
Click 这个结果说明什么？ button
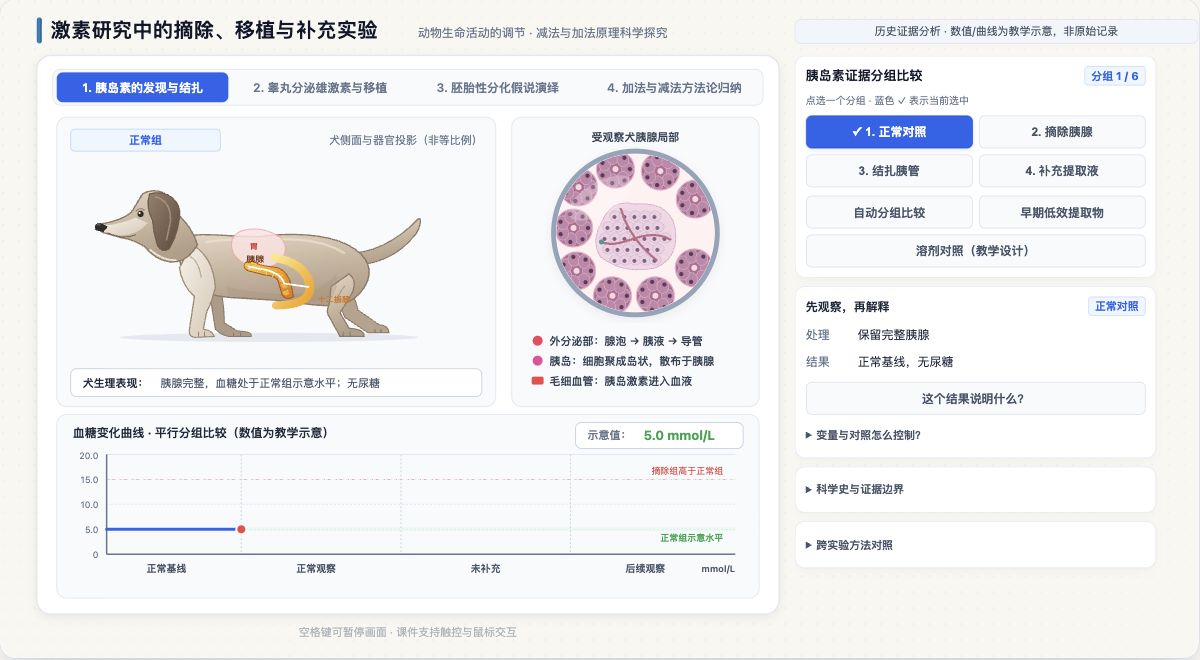coord(976,398)
